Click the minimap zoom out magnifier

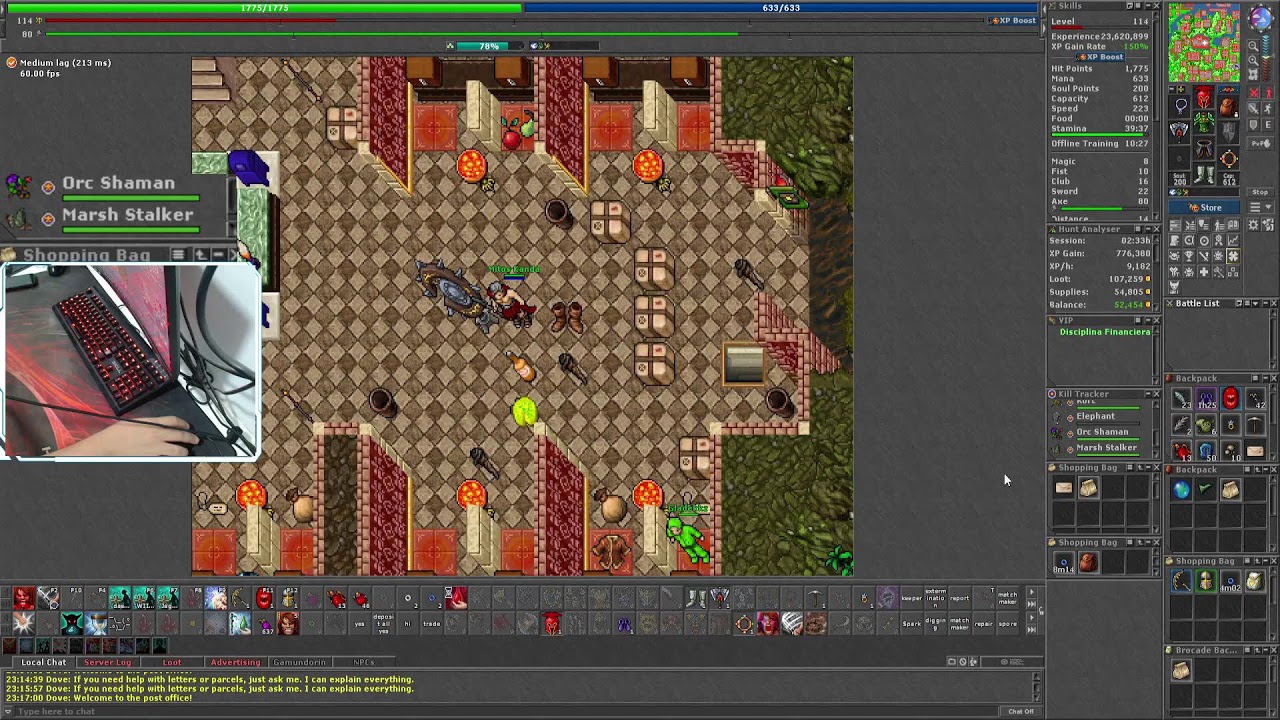pos(1253,46)
